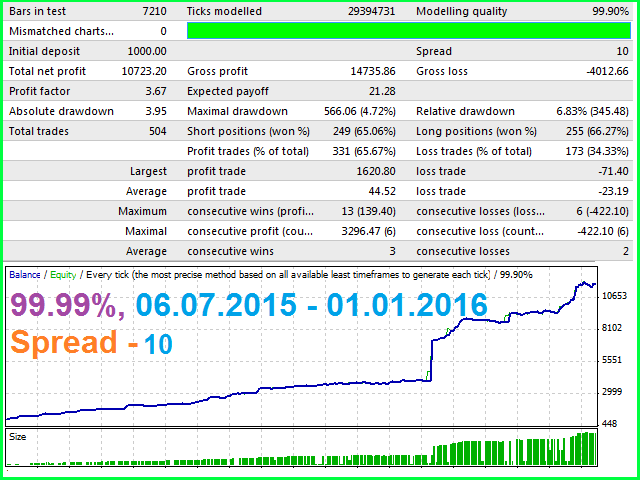Image resolution: width=640 pixels, height=480 pixels.
Task: Select the Relative drawdown 6.83% cell
Action: coord(592,111)
